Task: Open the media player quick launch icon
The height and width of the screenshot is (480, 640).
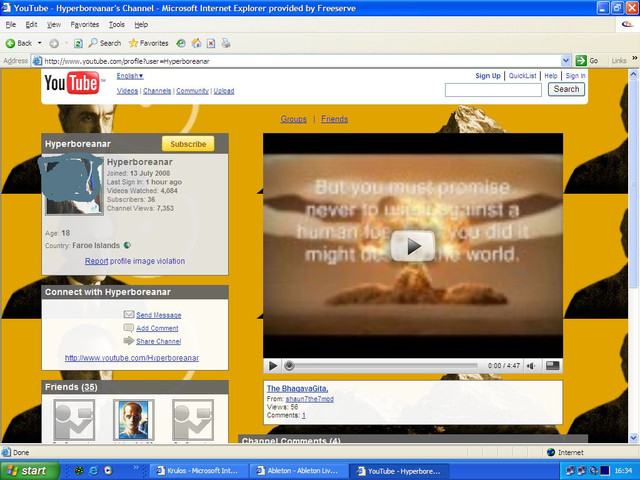Action: pos(108,471)
